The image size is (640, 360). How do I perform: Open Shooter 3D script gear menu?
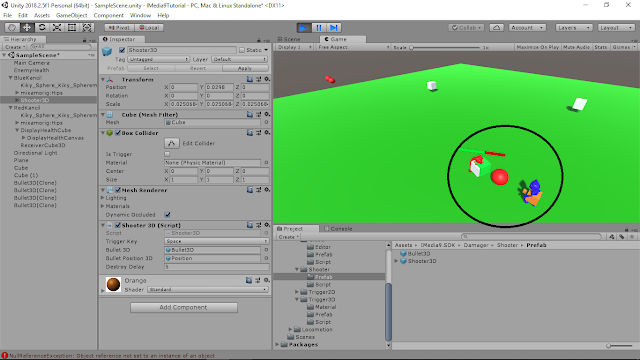[267, 225]
